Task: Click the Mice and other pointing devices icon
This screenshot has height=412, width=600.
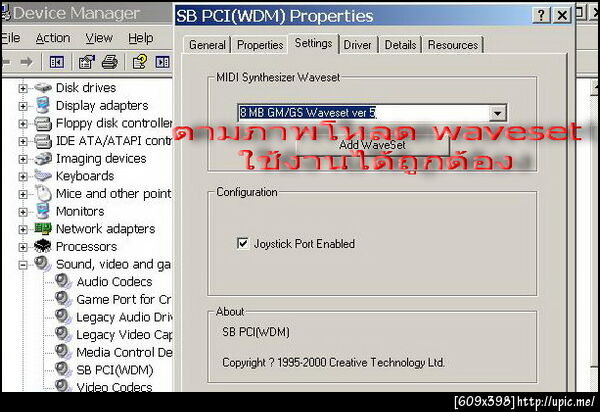Action: [x=44, y=193]
